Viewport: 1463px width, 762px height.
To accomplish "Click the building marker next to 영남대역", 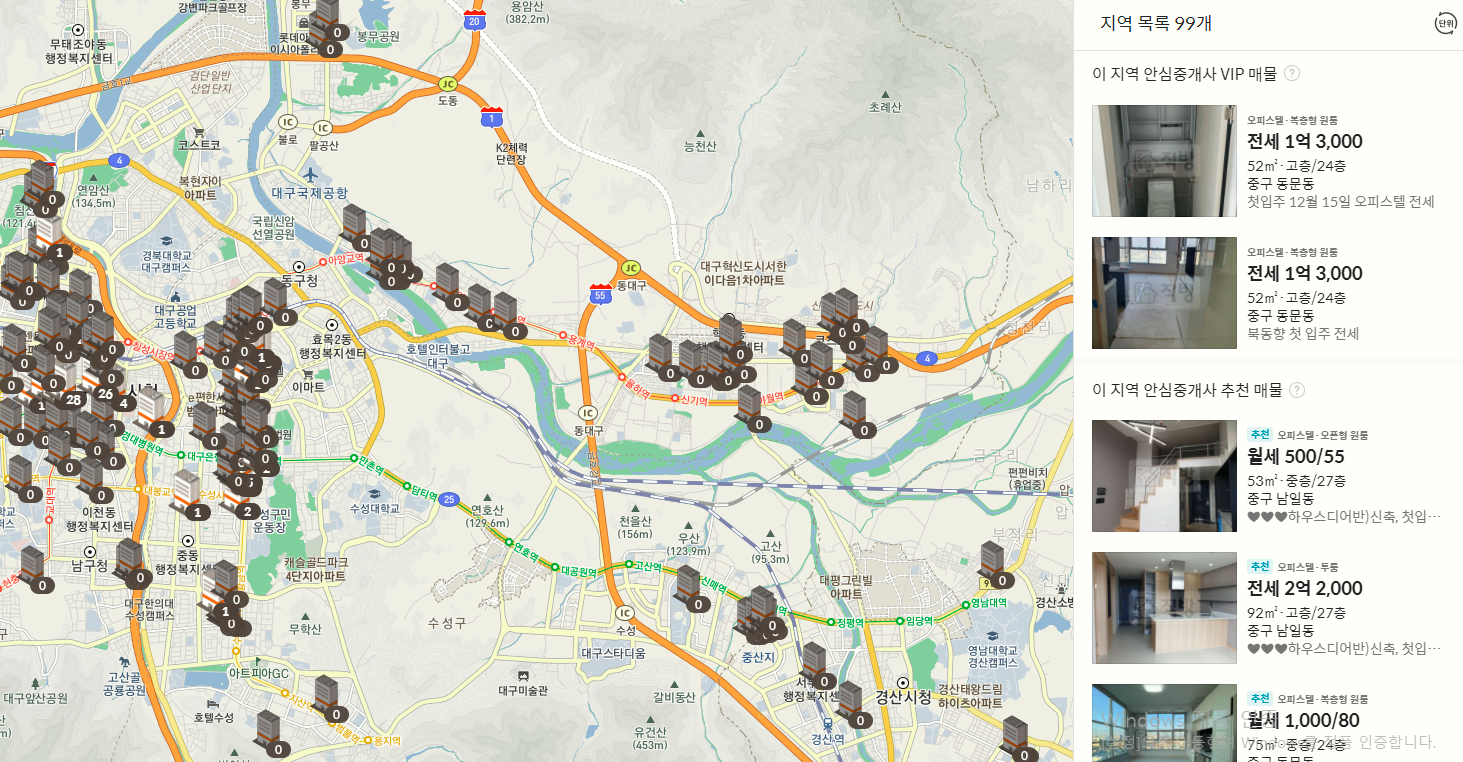I will (995, 565).
